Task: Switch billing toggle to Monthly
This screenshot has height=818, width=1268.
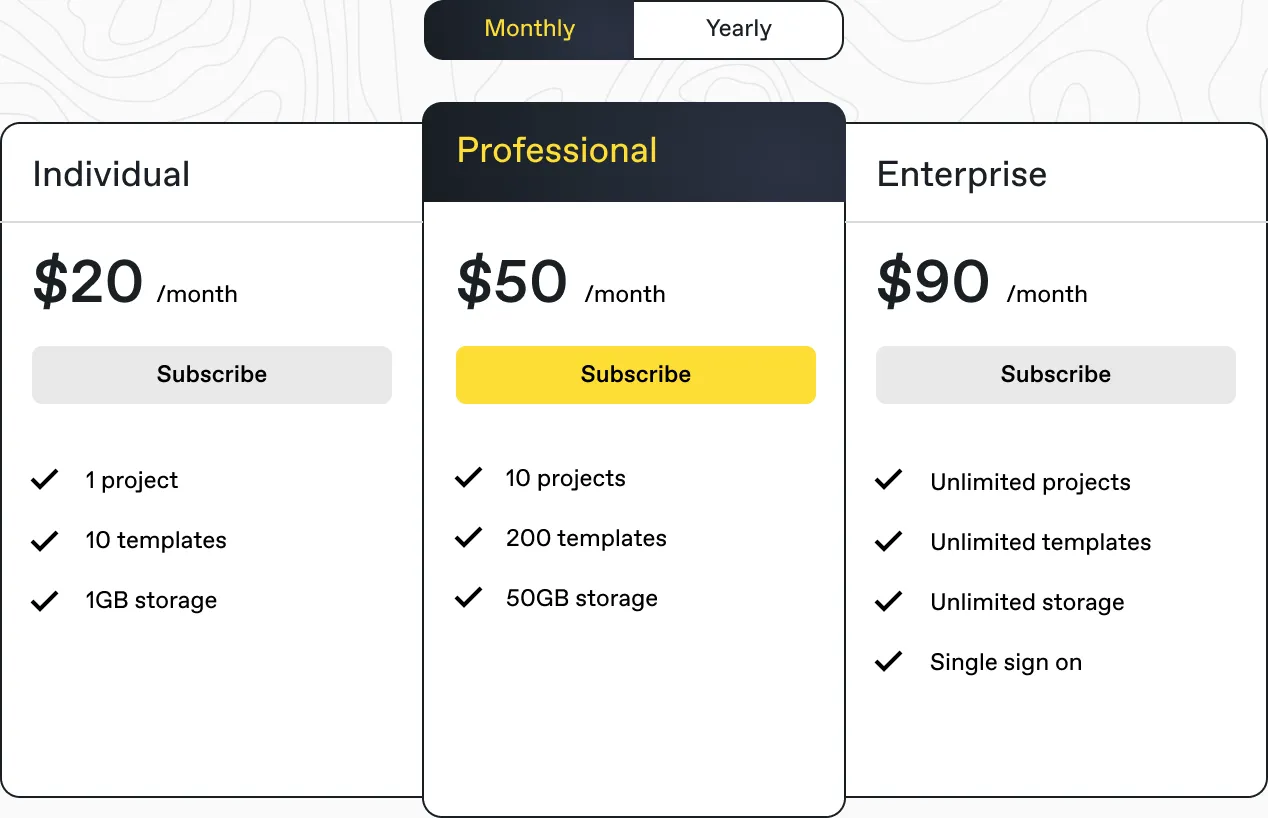Action: pos(529,29)
